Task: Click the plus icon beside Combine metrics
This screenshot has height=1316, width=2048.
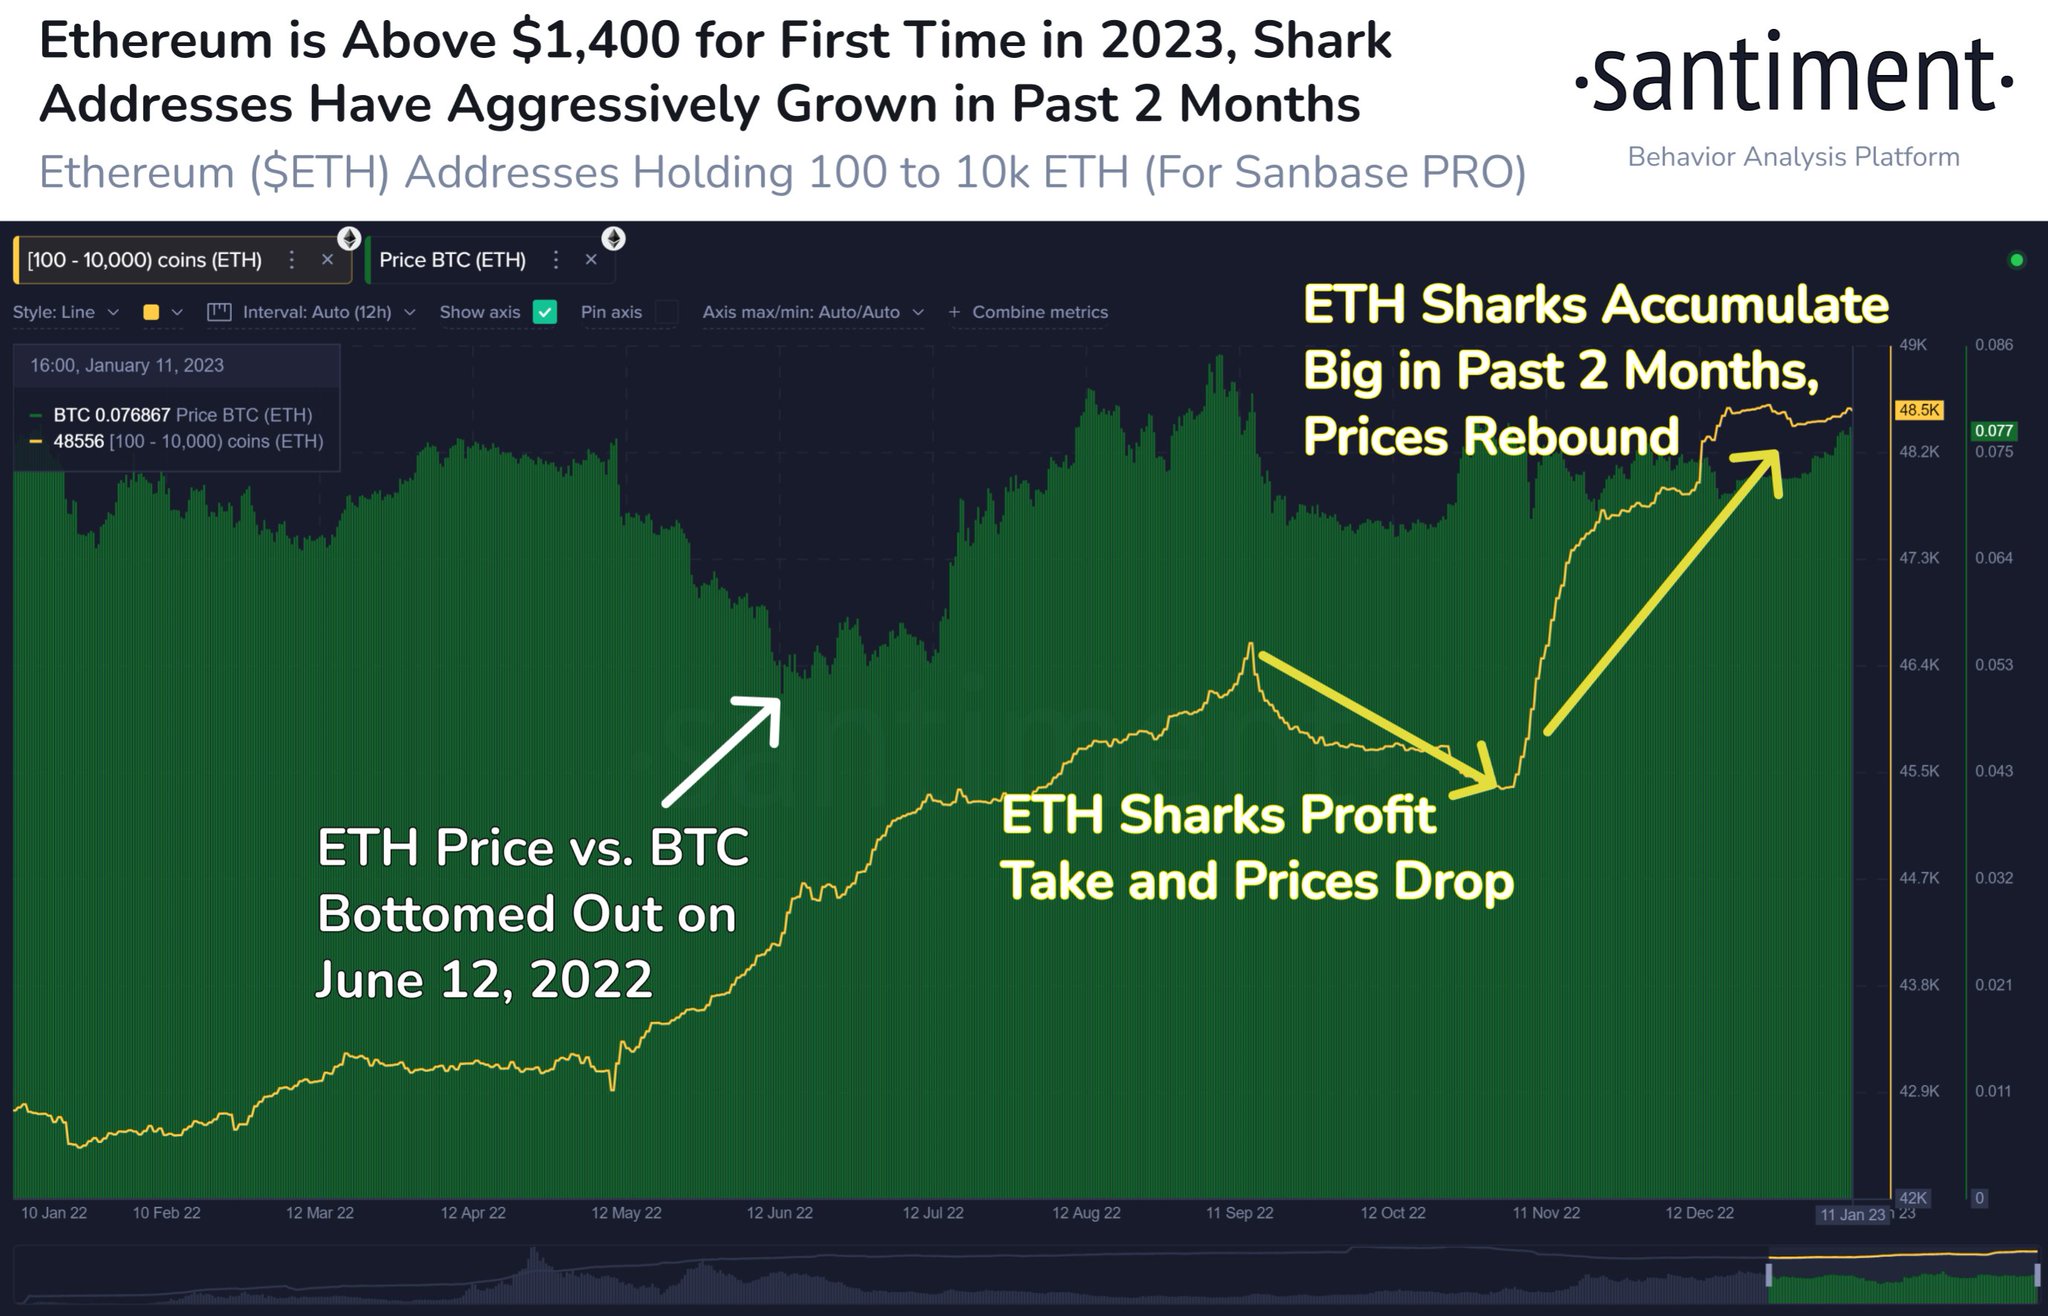Action: click(x=954, y=312)
